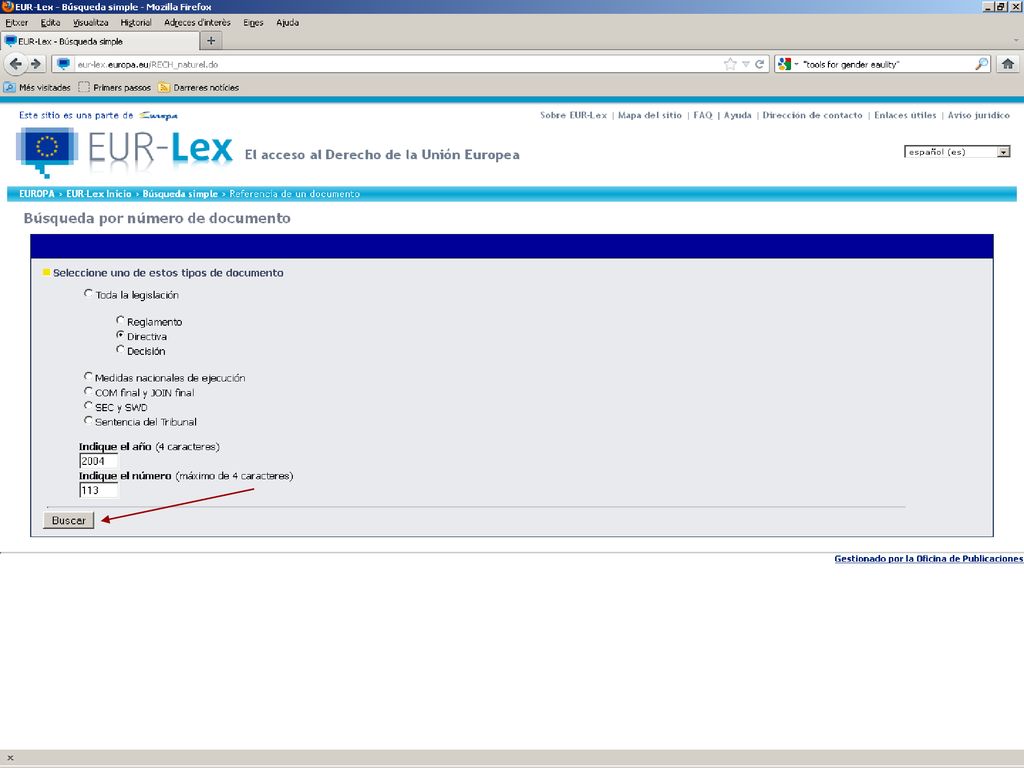
Task: Go to the browser Home page icon
Action: click(x=1008, y=64)
